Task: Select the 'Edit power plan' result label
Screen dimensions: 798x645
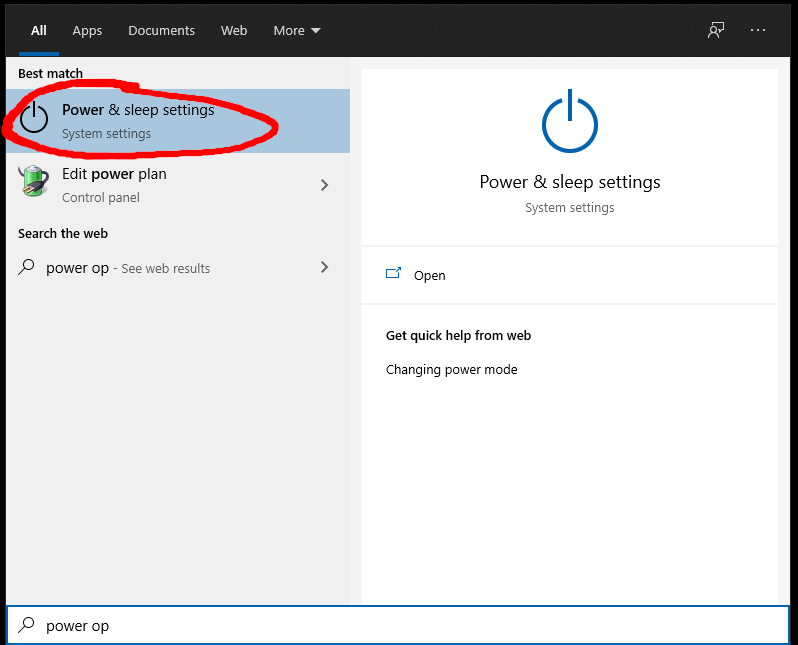Action: (x=114, y=174)
